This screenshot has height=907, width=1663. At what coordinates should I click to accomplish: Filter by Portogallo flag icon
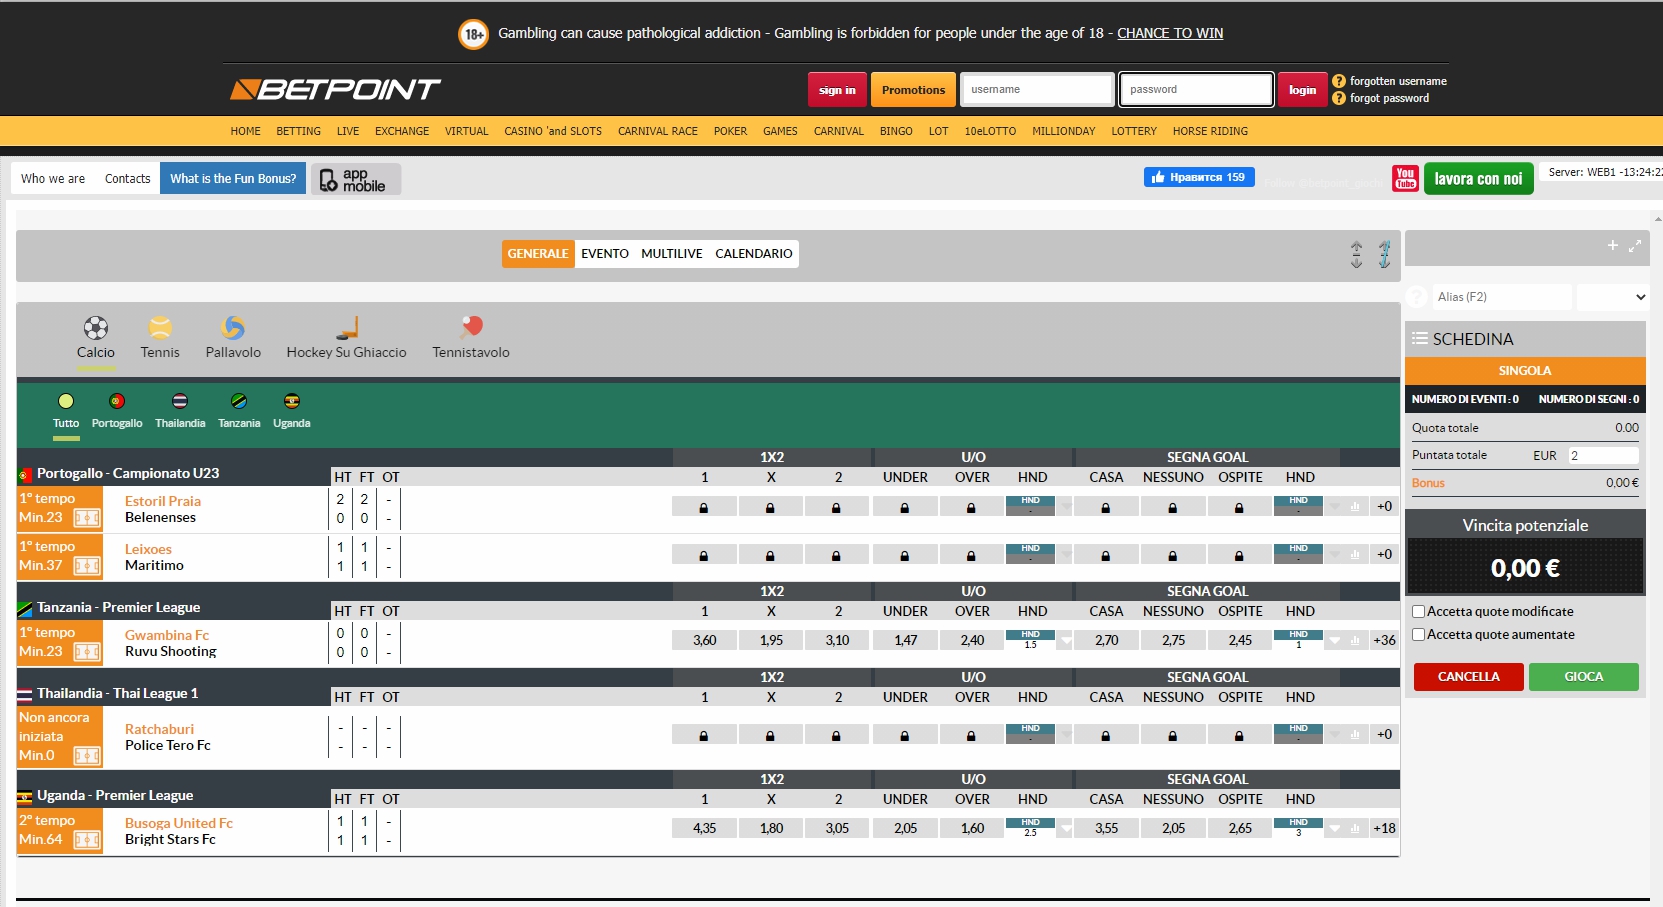117,401
